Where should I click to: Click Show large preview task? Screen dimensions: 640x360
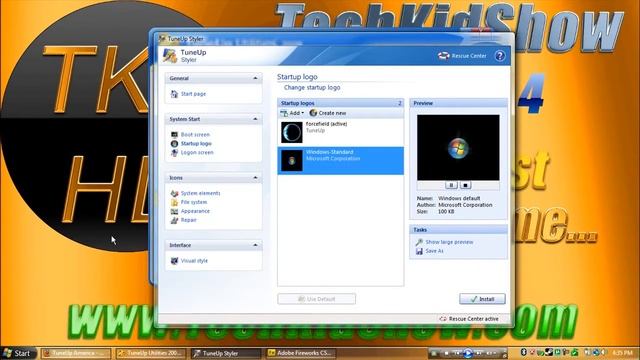449,242
